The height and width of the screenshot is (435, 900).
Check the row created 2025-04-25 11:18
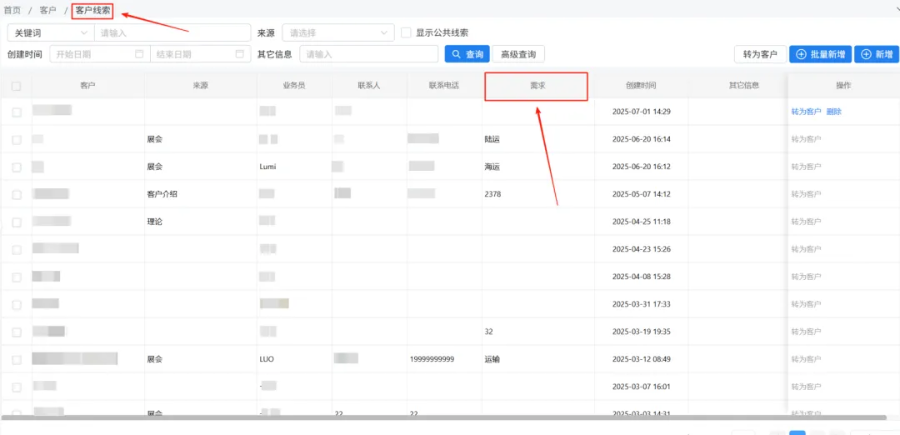(17, 222)
